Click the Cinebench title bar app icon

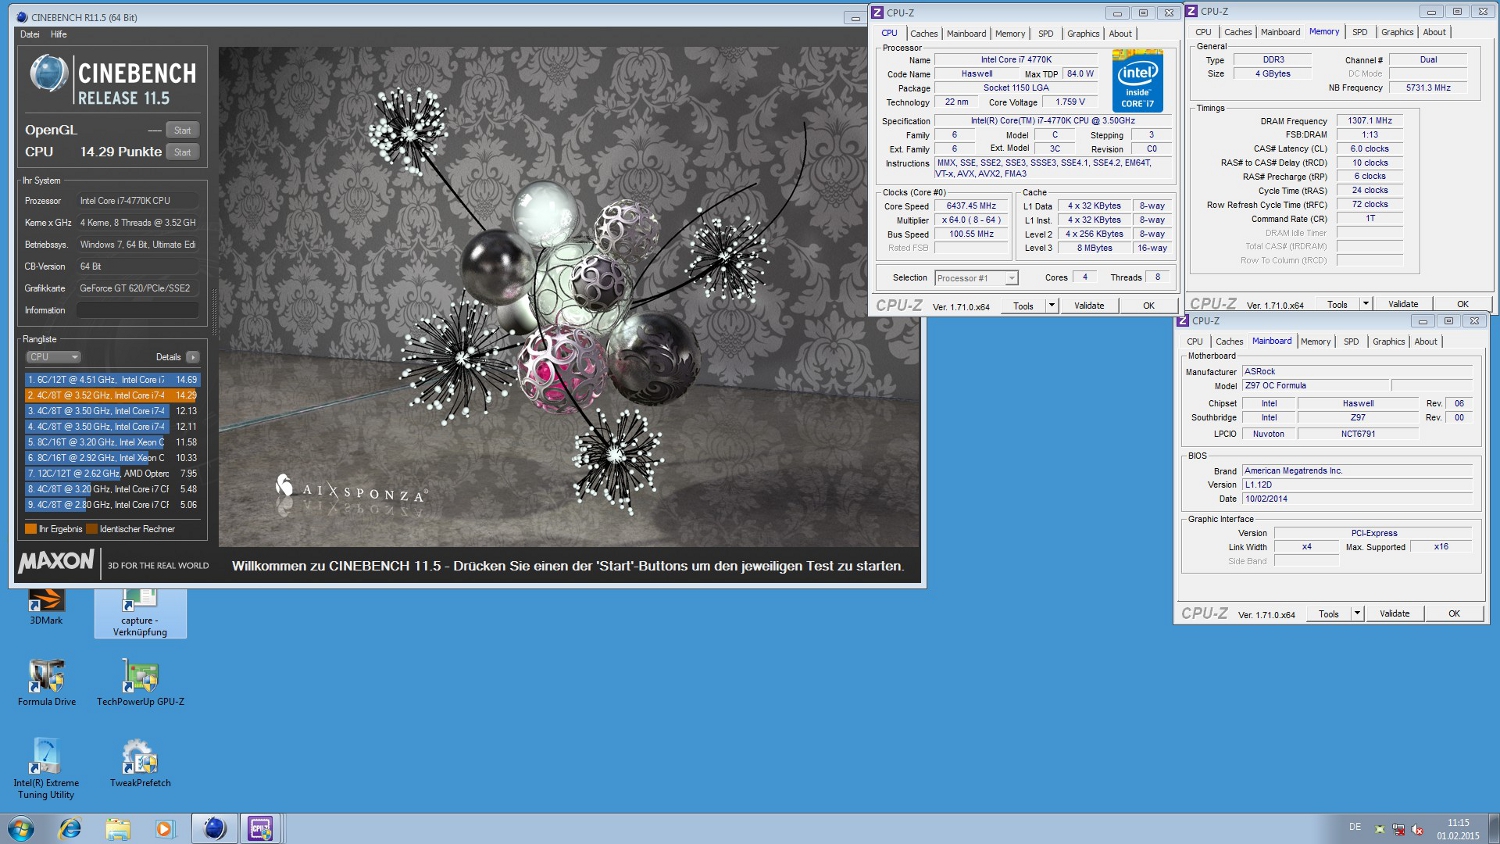(22, 17)
